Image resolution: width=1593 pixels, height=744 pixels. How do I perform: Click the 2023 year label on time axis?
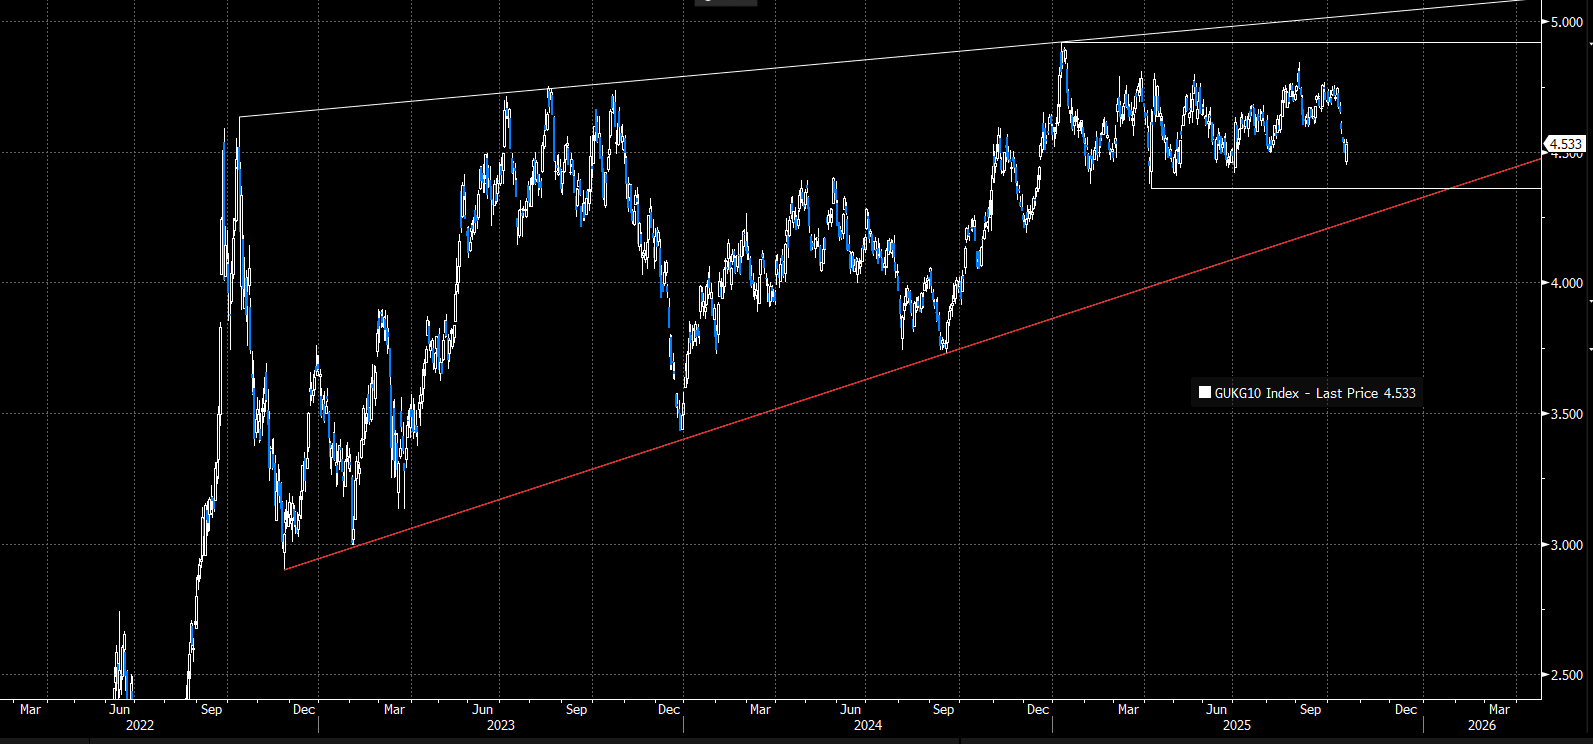(x=500, y=725)
